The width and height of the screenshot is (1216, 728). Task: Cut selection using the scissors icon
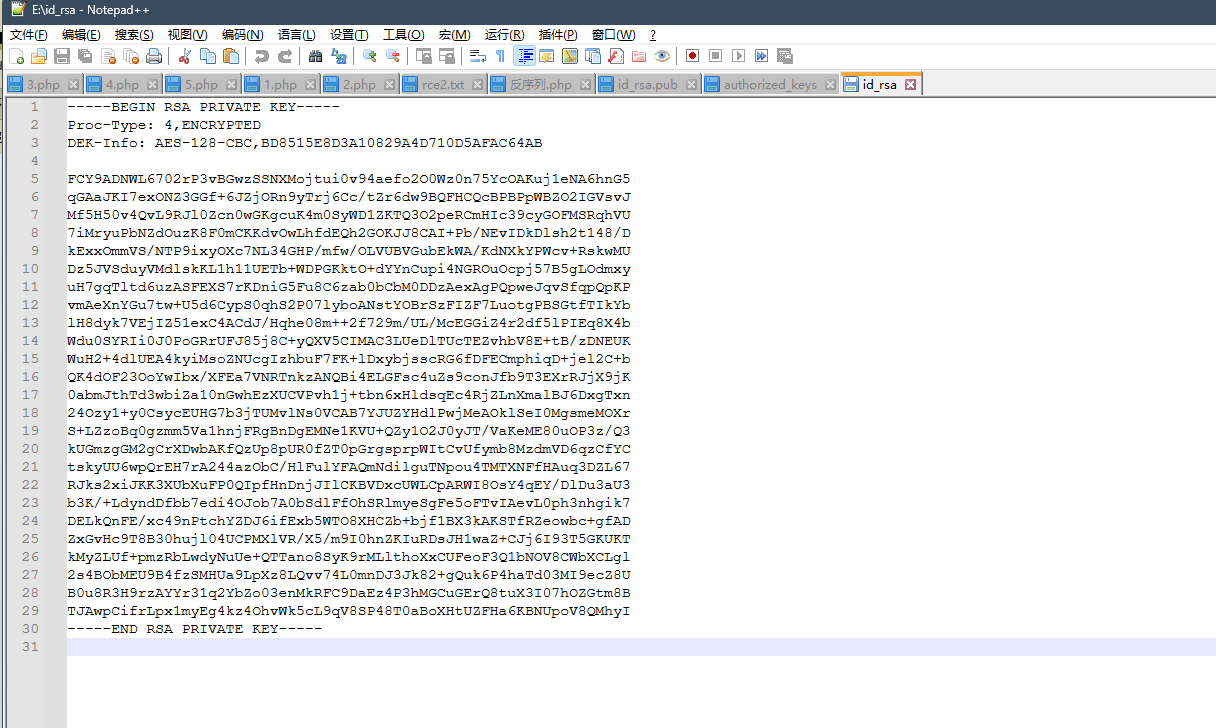[x=185, y=56]
